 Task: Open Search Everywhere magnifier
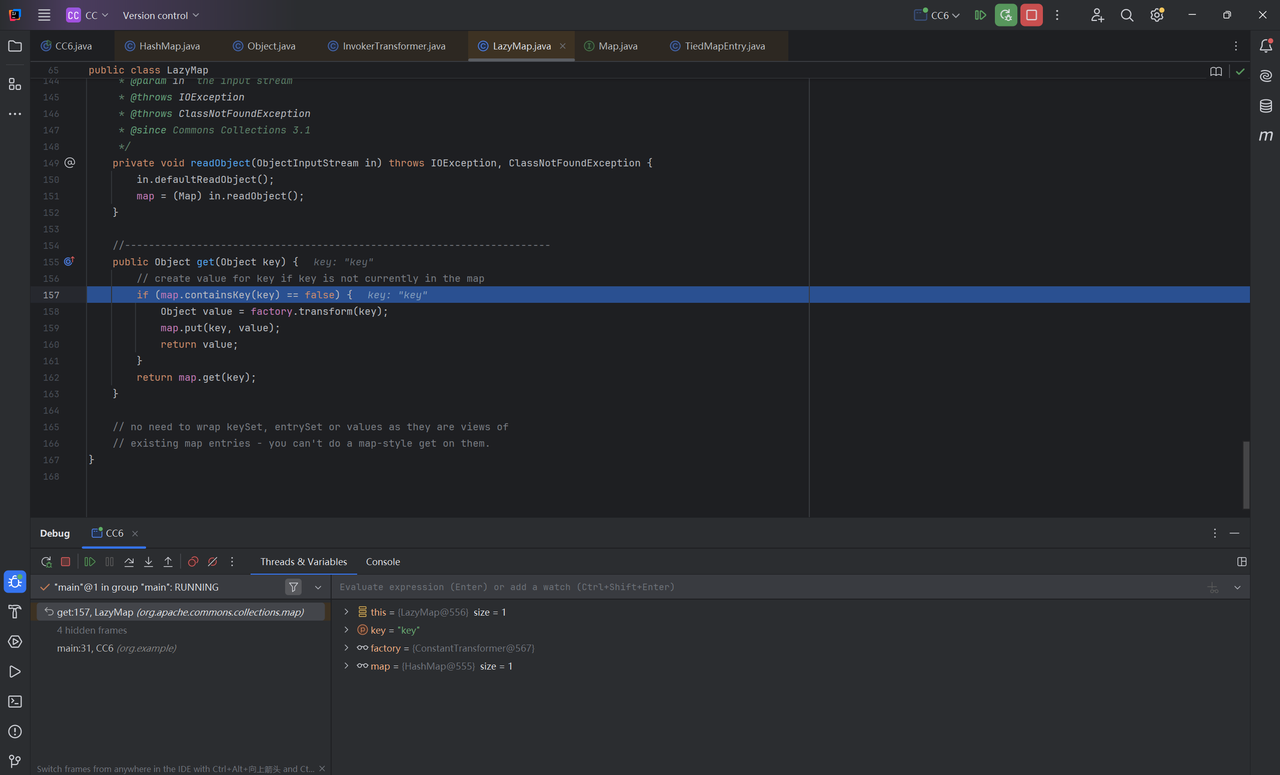click(1127, 15)
